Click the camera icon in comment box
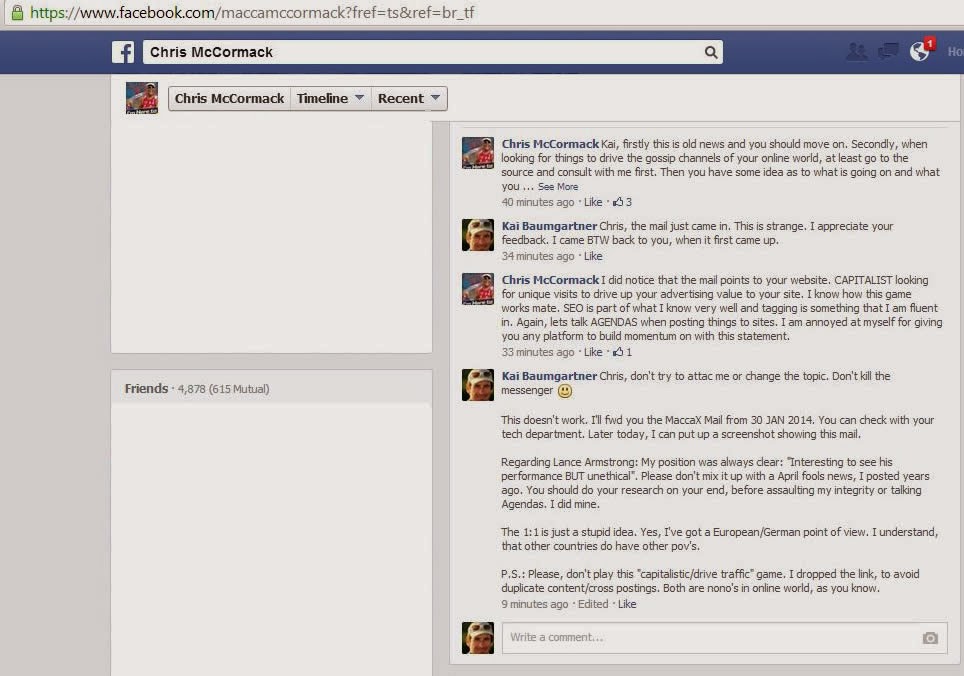Viewport: 964px width, 676px height. [x=930, y=638]
